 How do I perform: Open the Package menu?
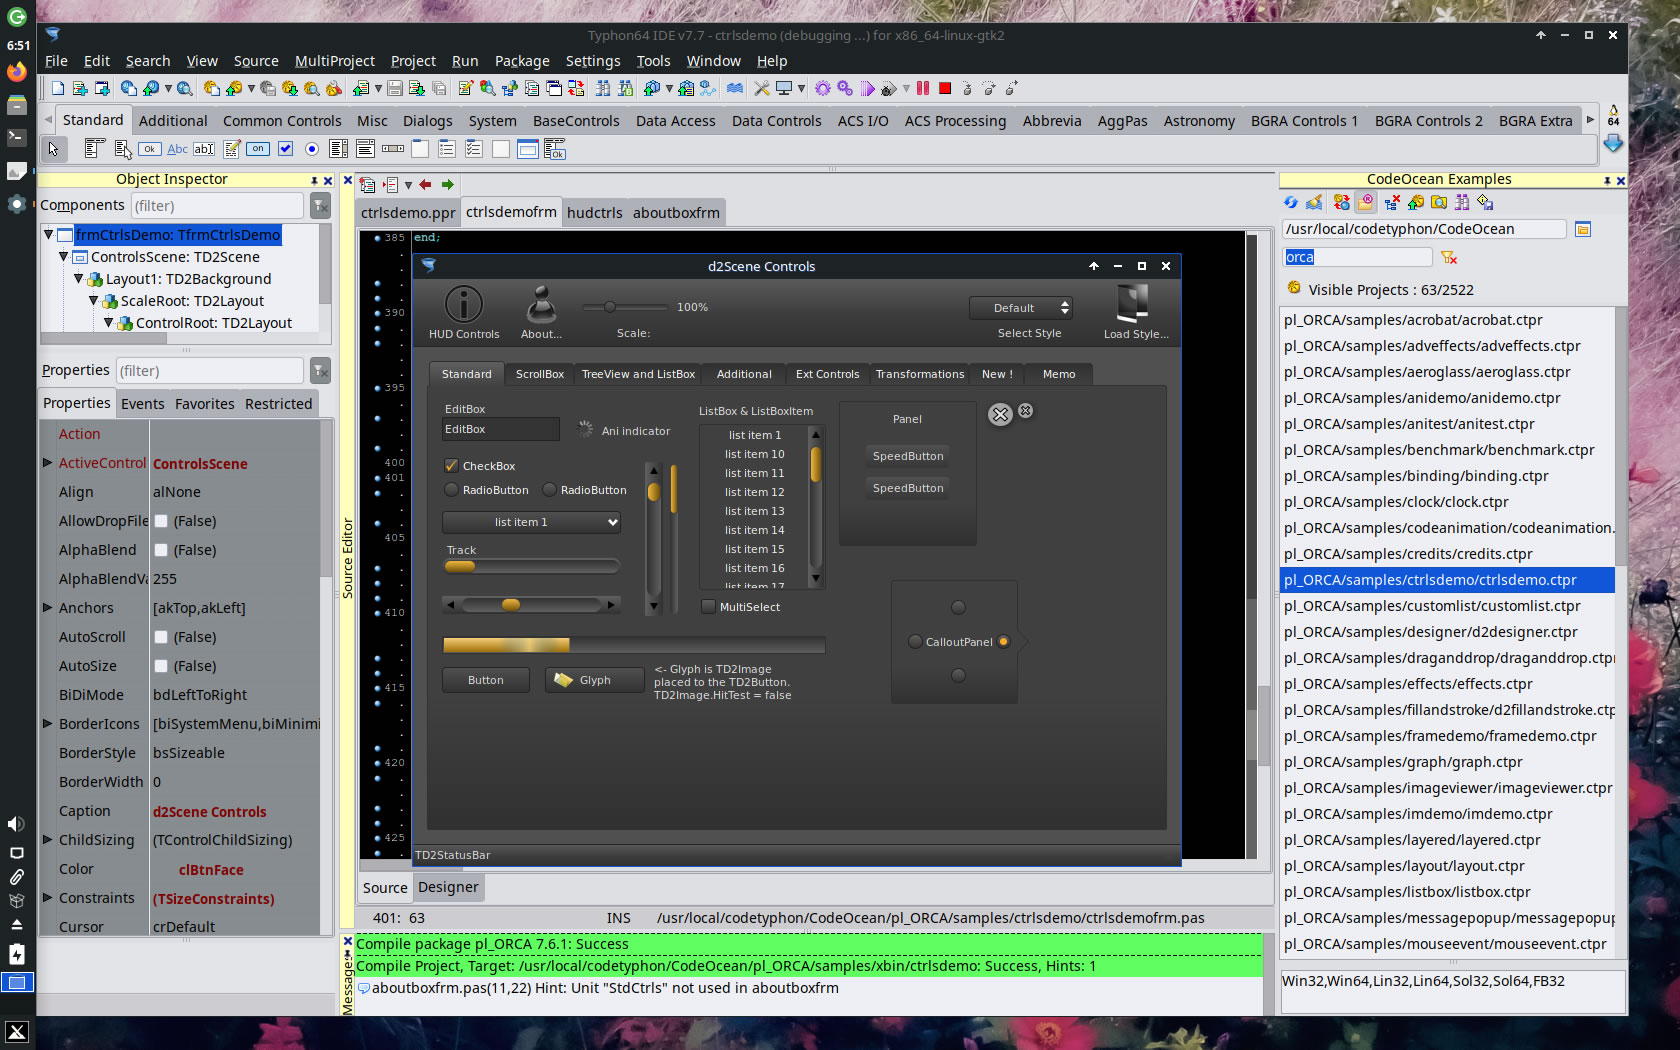tap(521, 61)
